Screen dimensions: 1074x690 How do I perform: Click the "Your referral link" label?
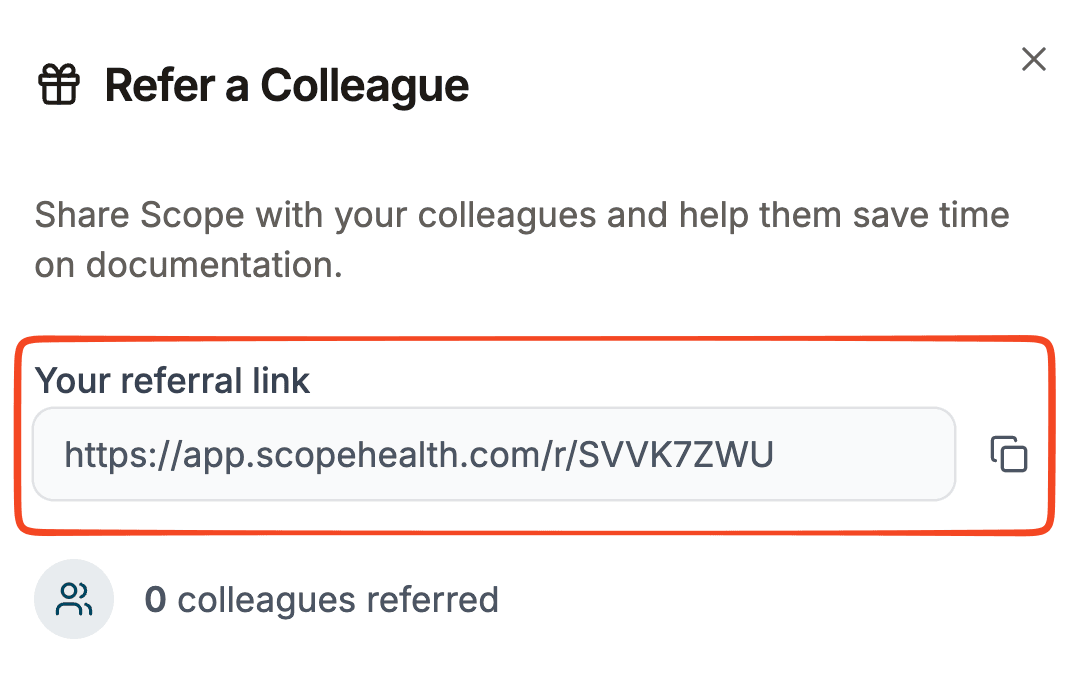pyautogui.click(x=172, y=381)
